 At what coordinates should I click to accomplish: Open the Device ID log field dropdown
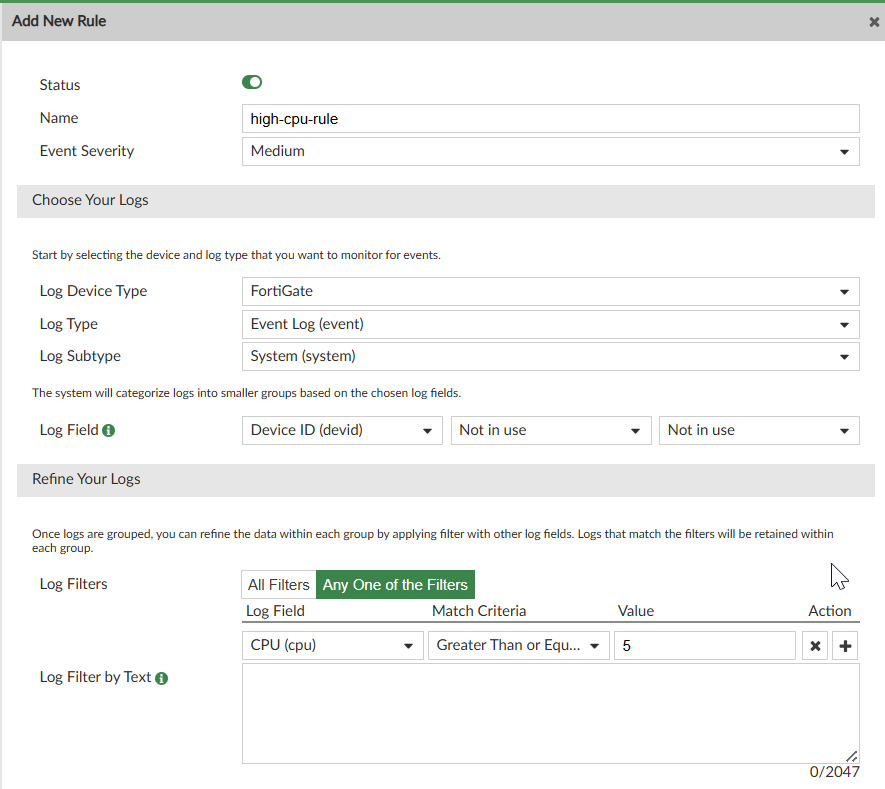(342, 430)
